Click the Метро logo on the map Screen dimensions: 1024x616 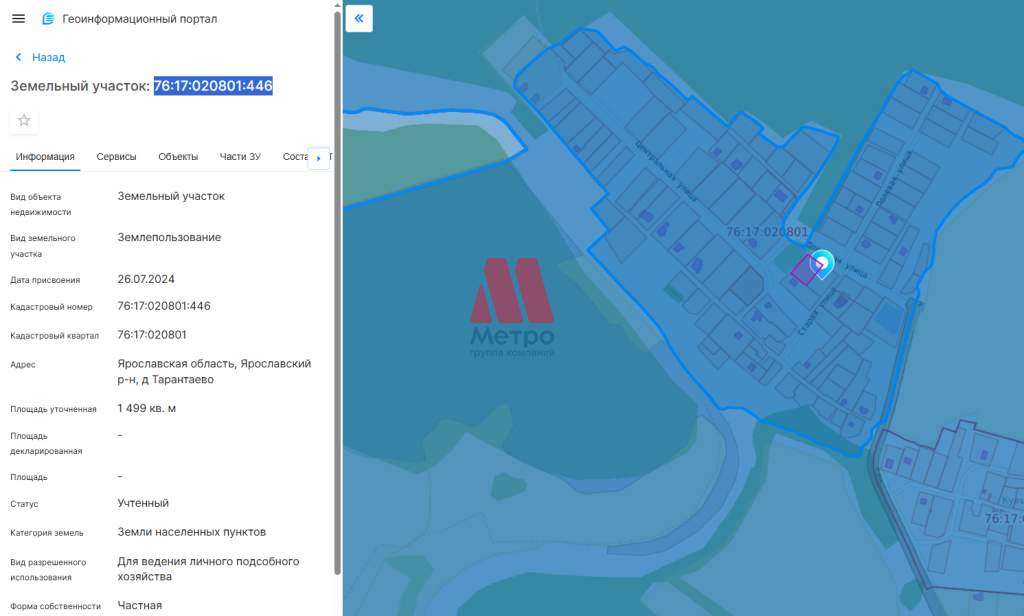point(512,307)
